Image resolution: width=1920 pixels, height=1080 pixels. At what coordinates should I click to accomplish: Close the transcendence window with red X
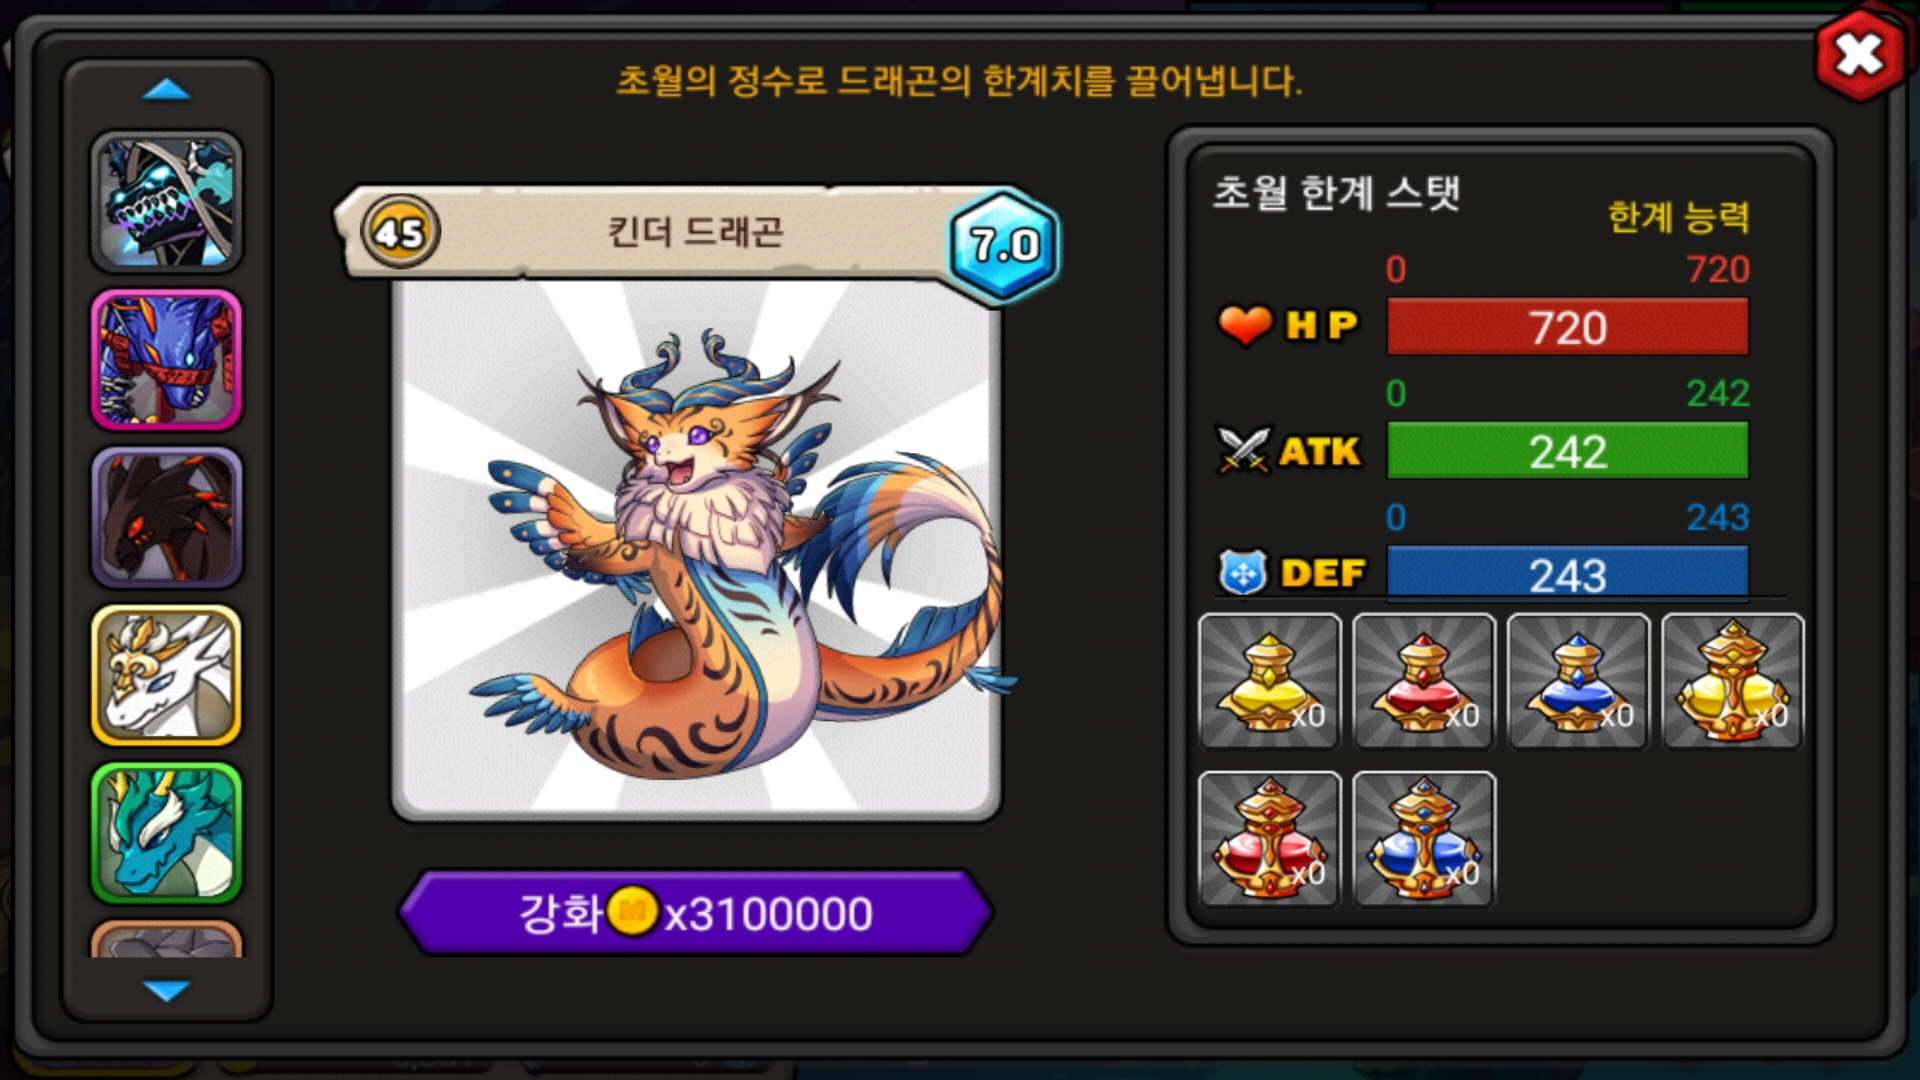pos(1859,55)
